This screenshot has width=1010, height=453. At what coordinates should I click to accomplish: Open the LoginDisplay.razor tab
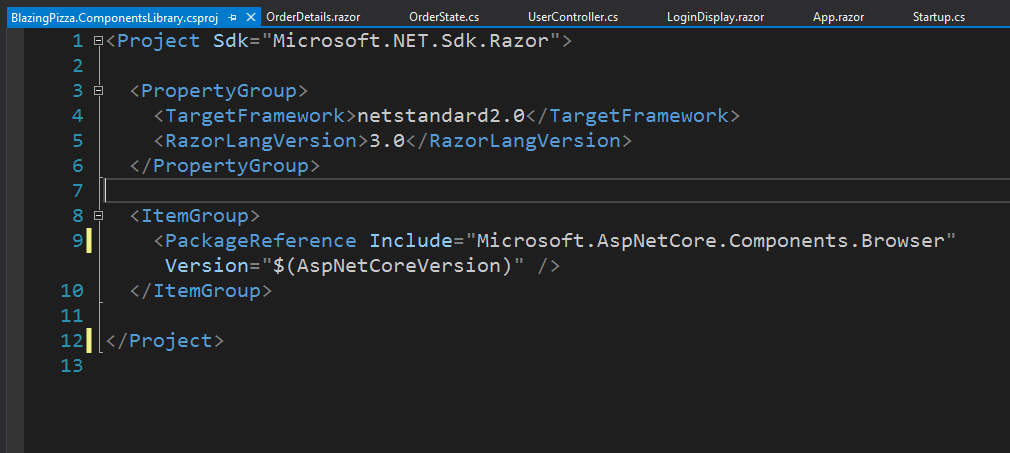click(716, 17)
